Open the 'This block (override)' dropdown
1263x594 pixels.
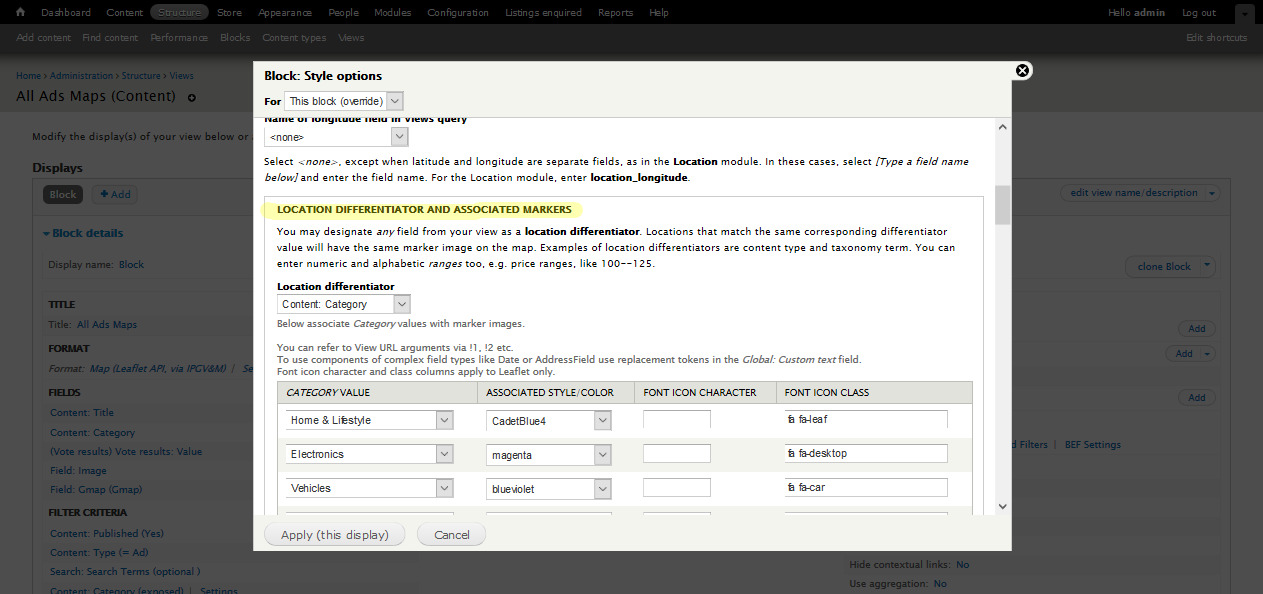pyautogui.click(x=343, y=101)
